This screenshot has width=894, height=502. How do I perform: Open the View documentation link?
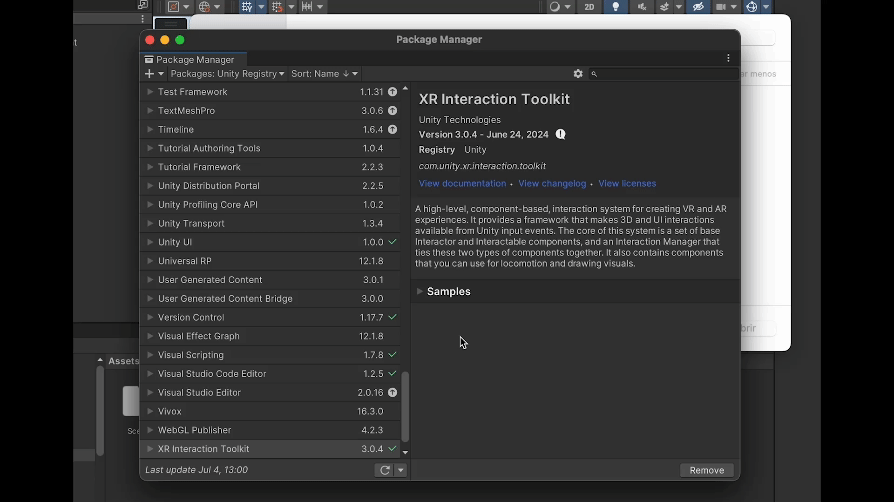coord(462,183)
